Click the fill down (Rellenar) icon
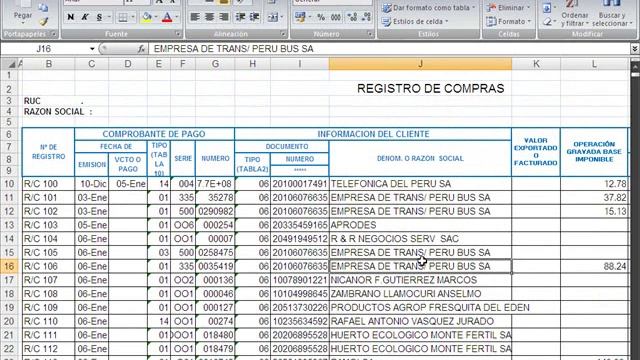640x360 pixels. (547, 8)
